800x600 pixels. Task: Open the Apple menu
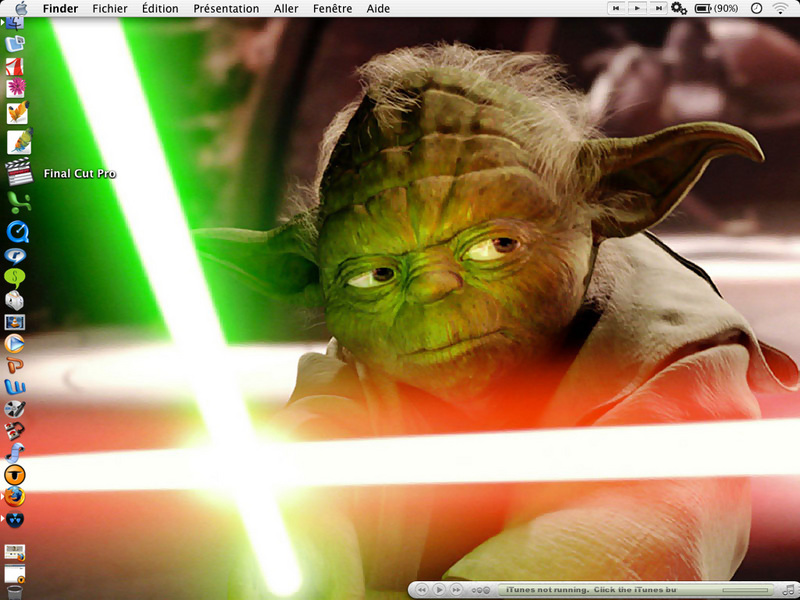click(x=21, y=8)
